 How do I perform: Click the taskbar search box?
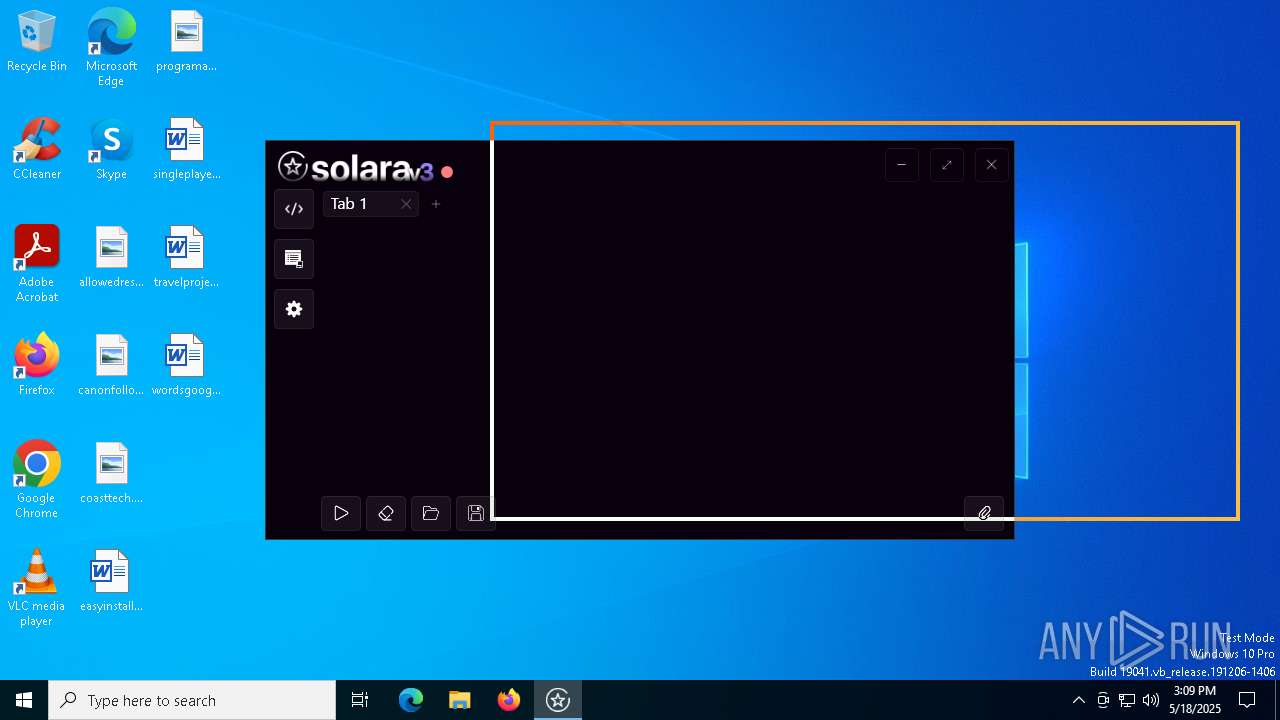[x=192, y=700]
